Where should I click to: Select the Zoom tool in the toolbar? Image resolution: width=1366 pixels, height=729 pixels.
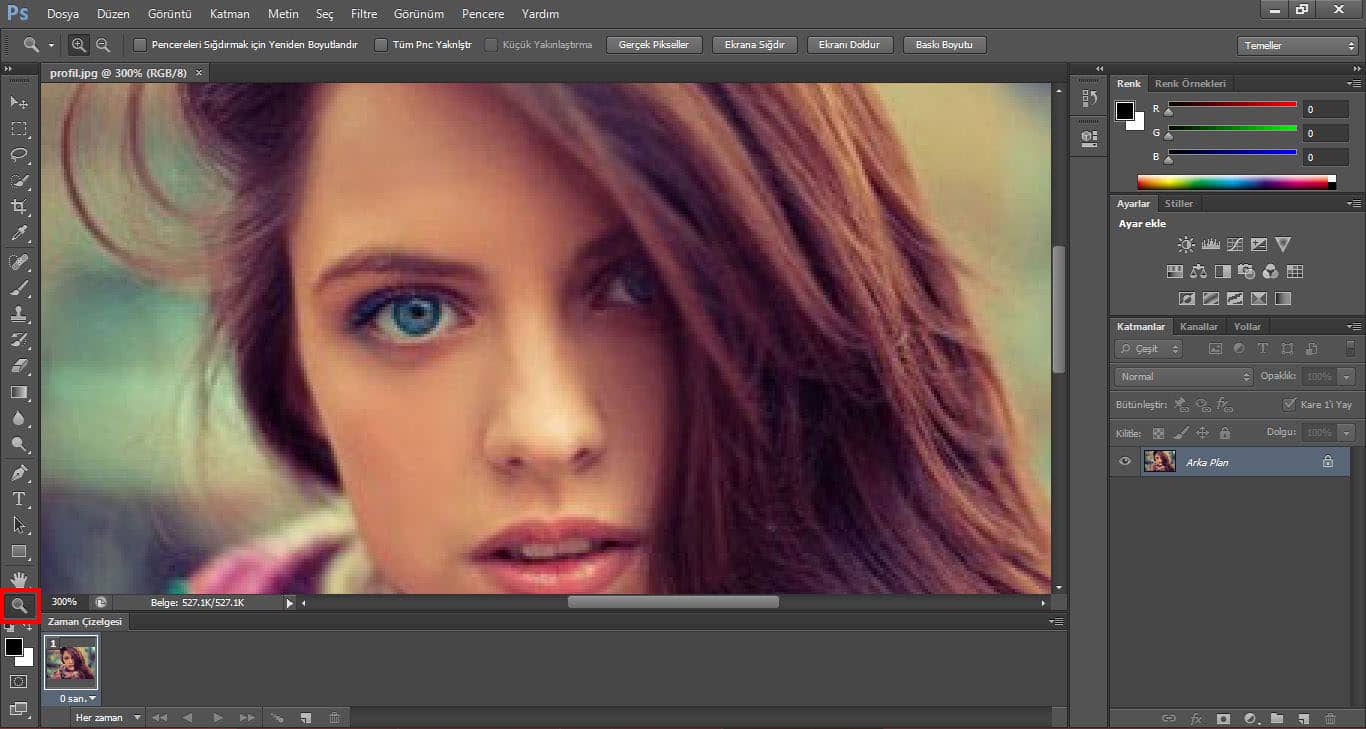[19, 605]
